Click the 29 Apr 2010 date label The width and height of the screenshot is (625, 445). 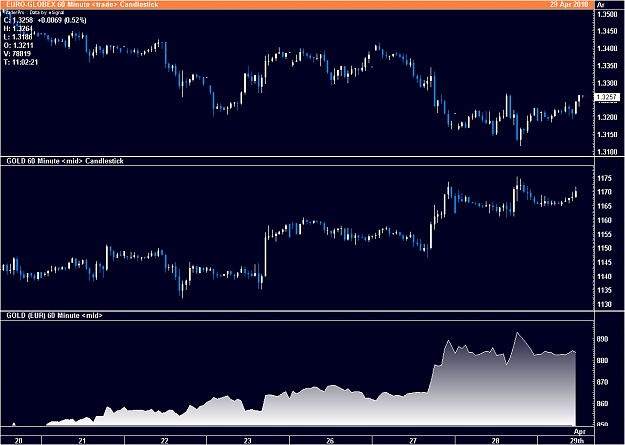coord(570,4)
